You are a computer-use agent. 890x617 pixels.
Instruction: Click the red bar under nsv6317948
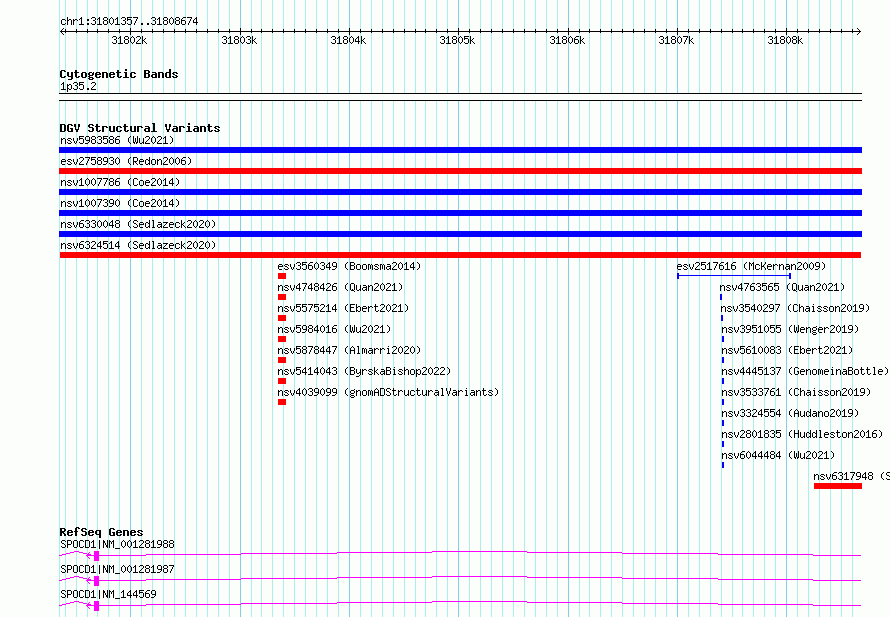tap(838, 486)
